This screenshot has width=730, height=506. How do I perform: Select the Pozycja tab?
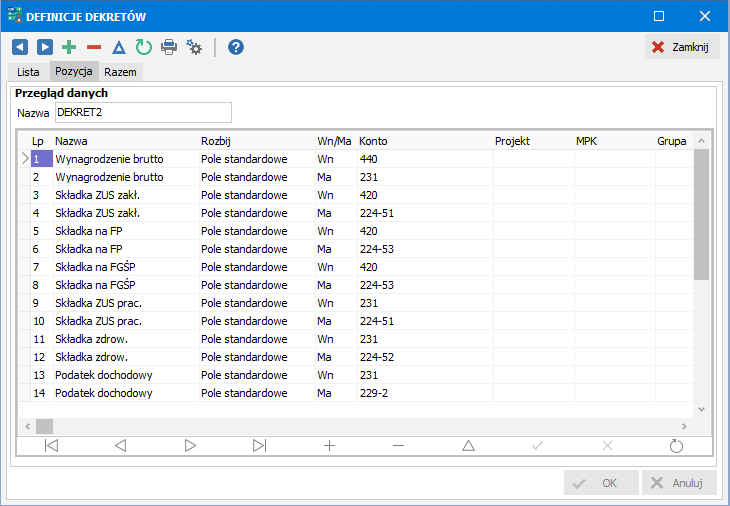[74, 71]
